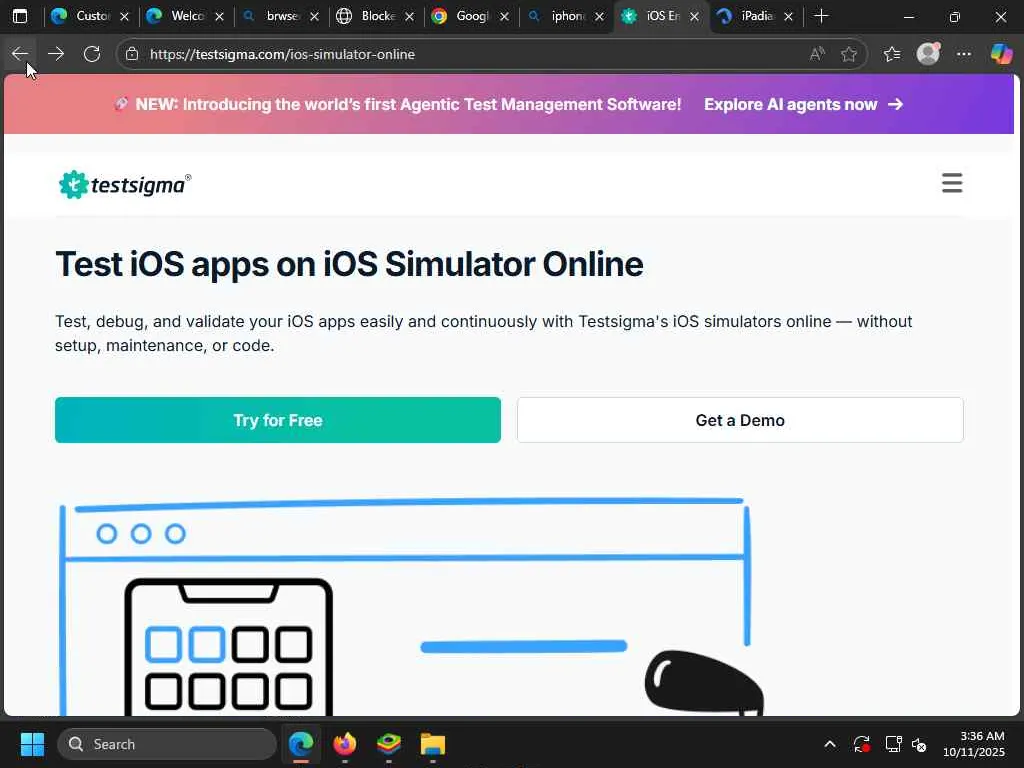Image resolution: width=1024 pixels, height=768 pixels.
Task: Open BlueStacks from the taskbar
Action: click(x=389, y=744)
